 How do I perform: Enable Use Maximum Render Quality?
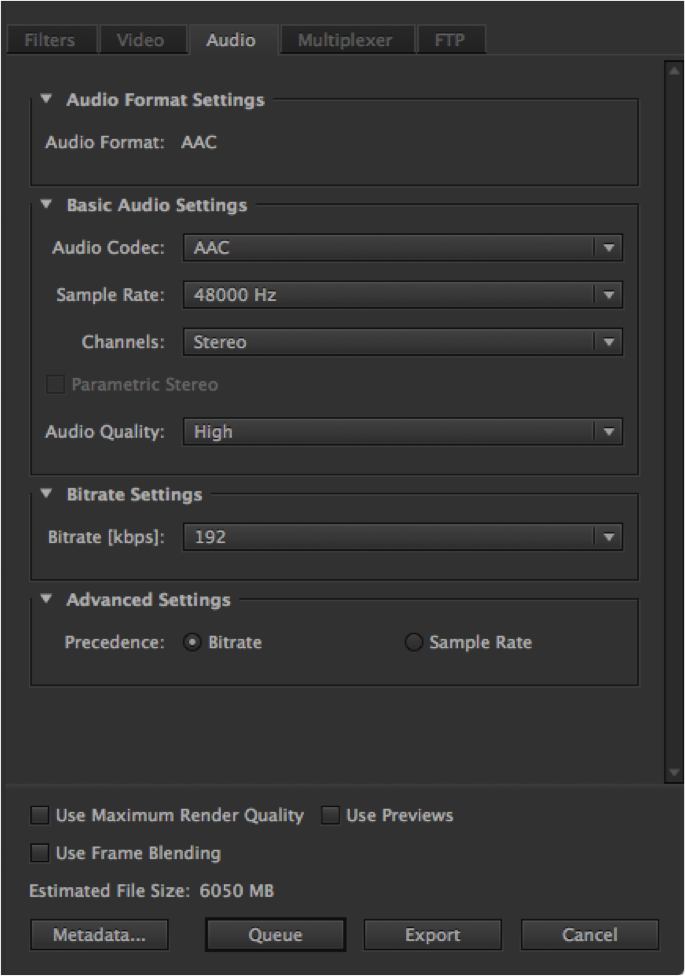point(40,816)
